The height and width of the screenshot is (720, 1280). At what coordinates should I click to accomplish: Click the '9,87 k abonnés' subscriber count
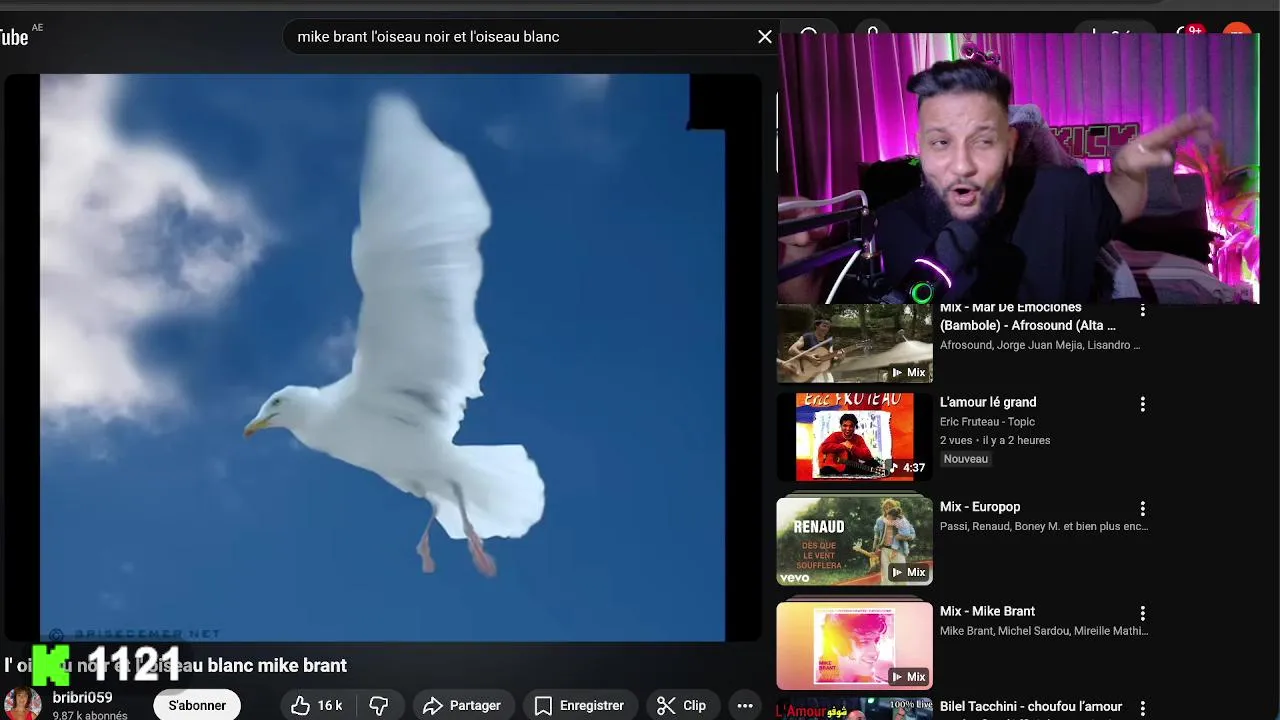pyautogui.click(x=90, y=715)
